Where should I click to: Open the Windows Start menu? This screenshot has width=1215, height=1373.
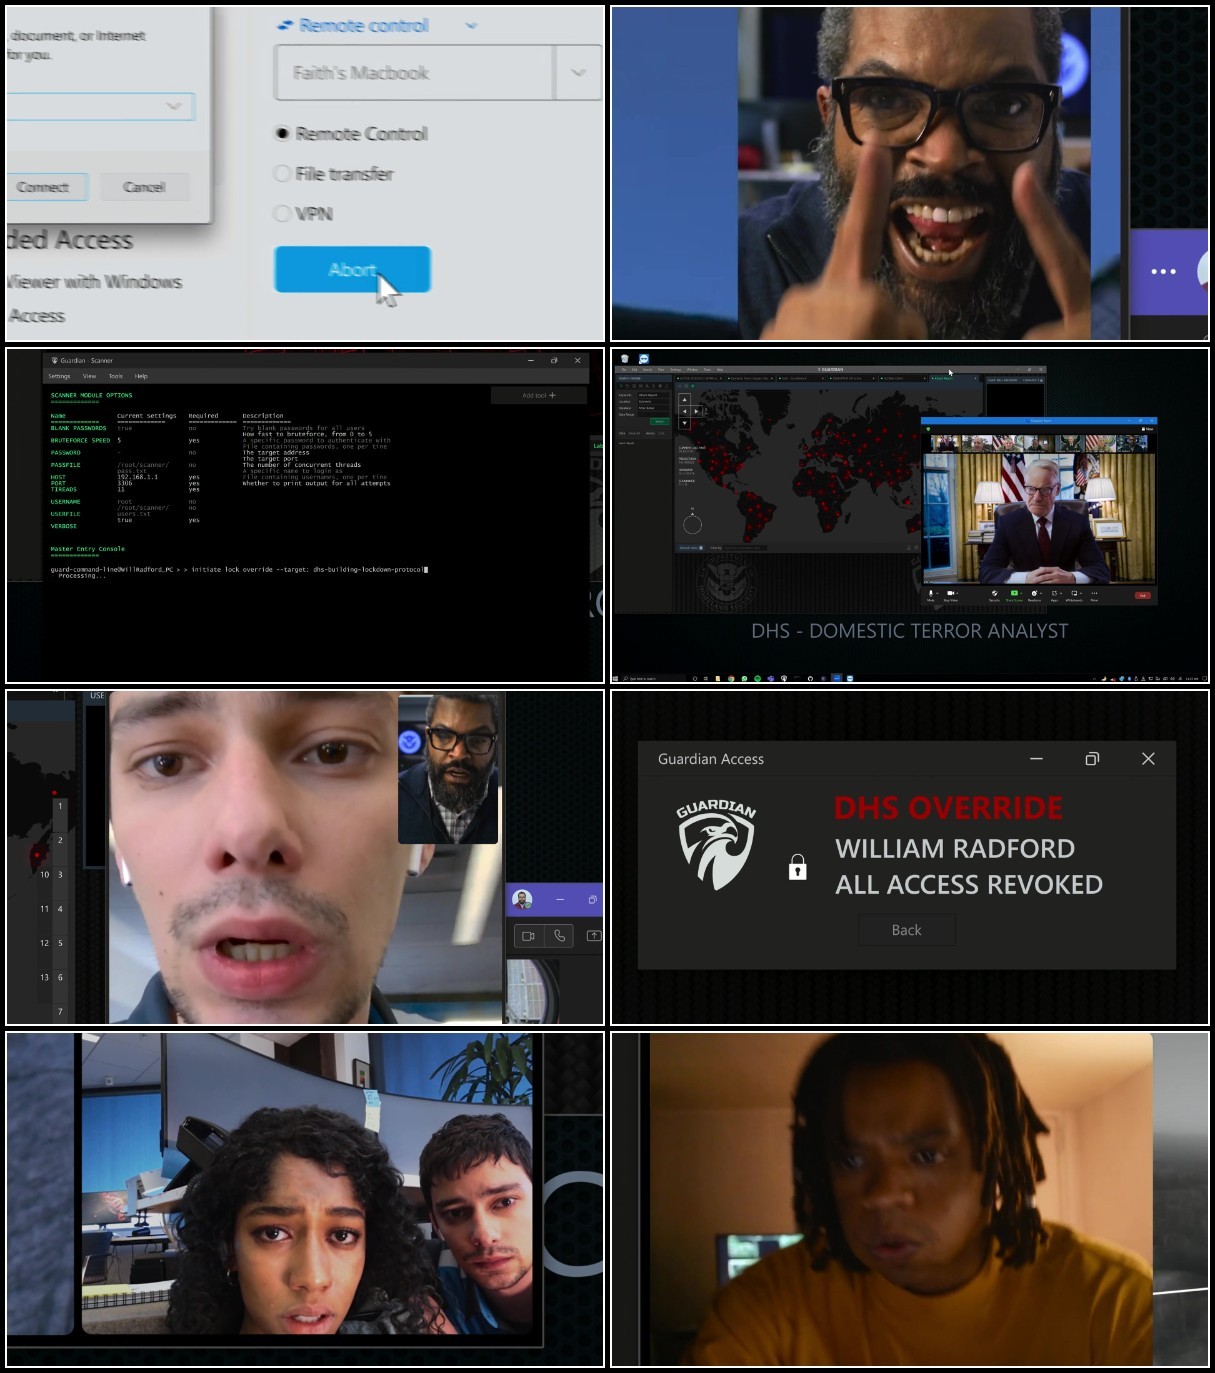tap(615, 678)
